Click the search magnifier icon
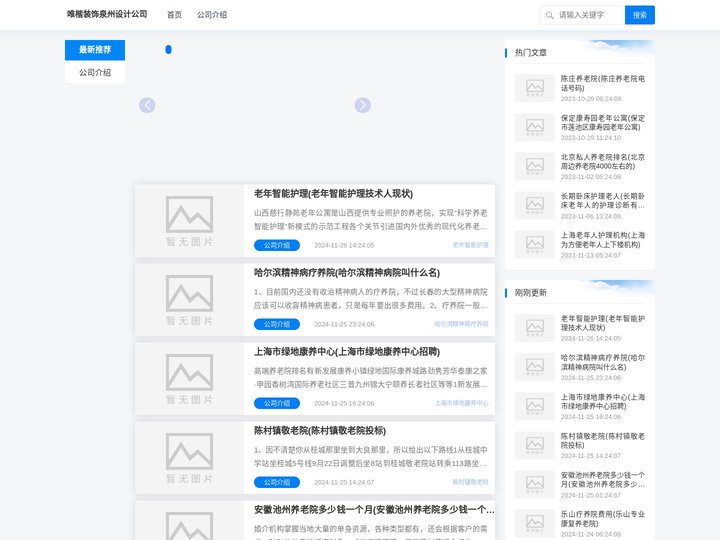Screen dimensions: 720x540 point(549,15)
